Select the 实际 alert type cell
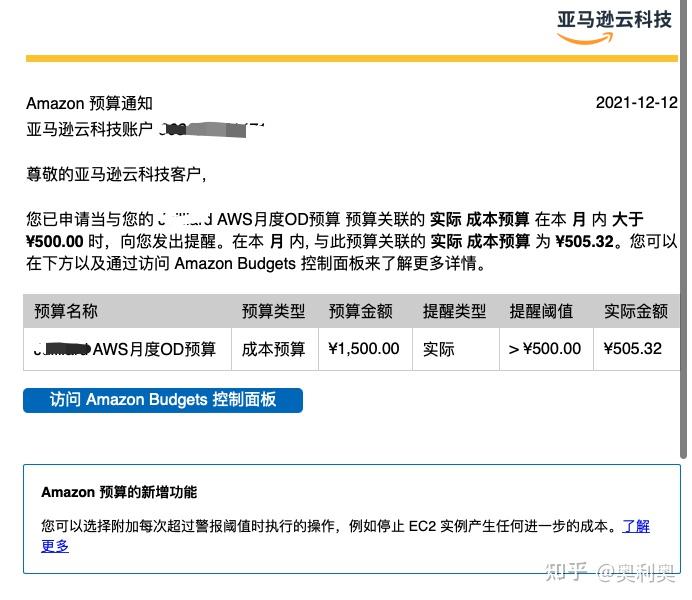The image size is (692, 600). [x=456, y=349]
